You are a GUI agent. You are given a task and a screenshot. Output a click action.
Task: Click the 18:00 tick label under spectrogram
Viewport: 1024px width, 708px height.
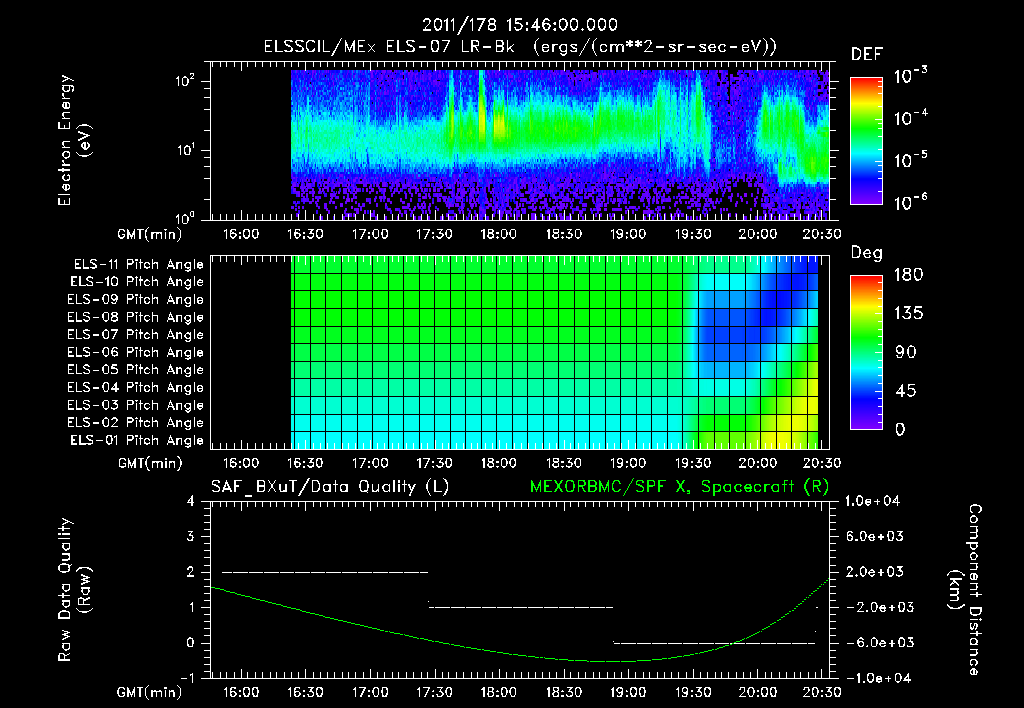pos(499,234)
